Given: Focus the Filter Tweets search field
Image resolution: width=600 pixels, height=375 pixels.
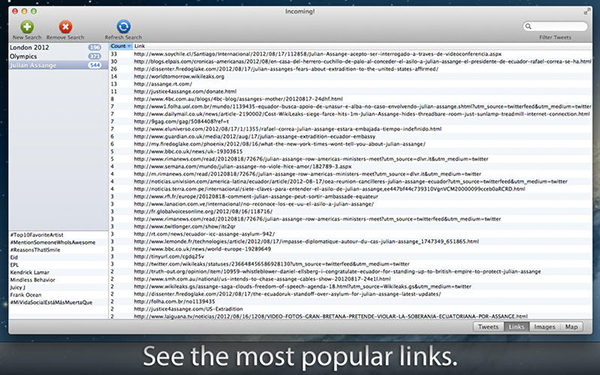Looking at the screenshot, I should click(x=555, y=26).
